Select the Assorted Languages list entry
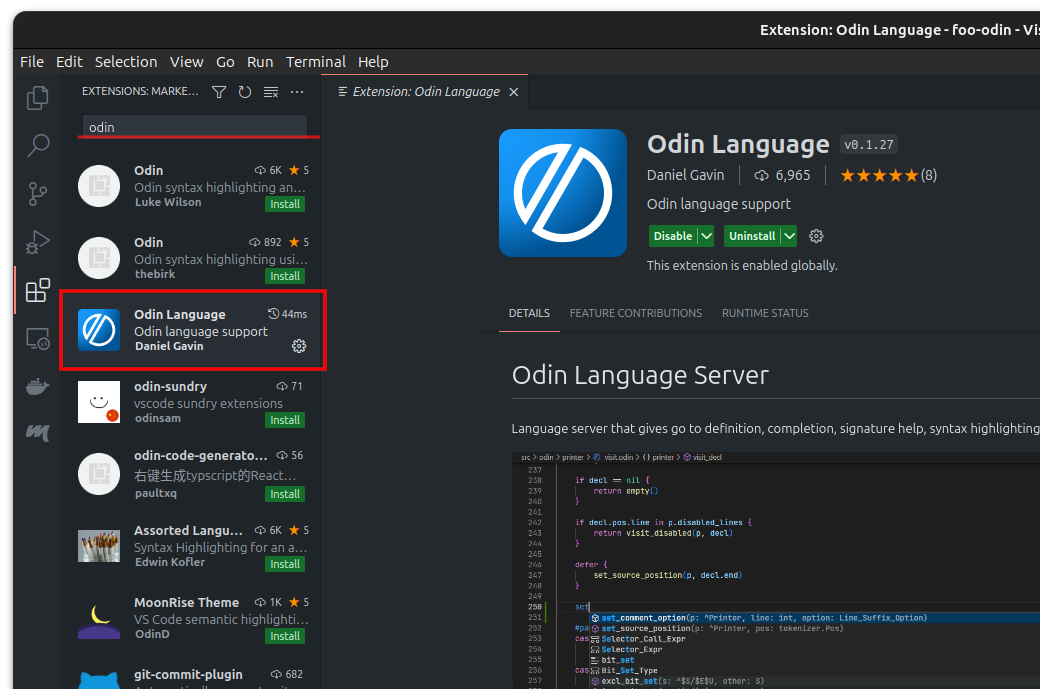Image resolution: width=1040 pixels, height=689 pixels. pyautogui.click(x=191, y=546)
